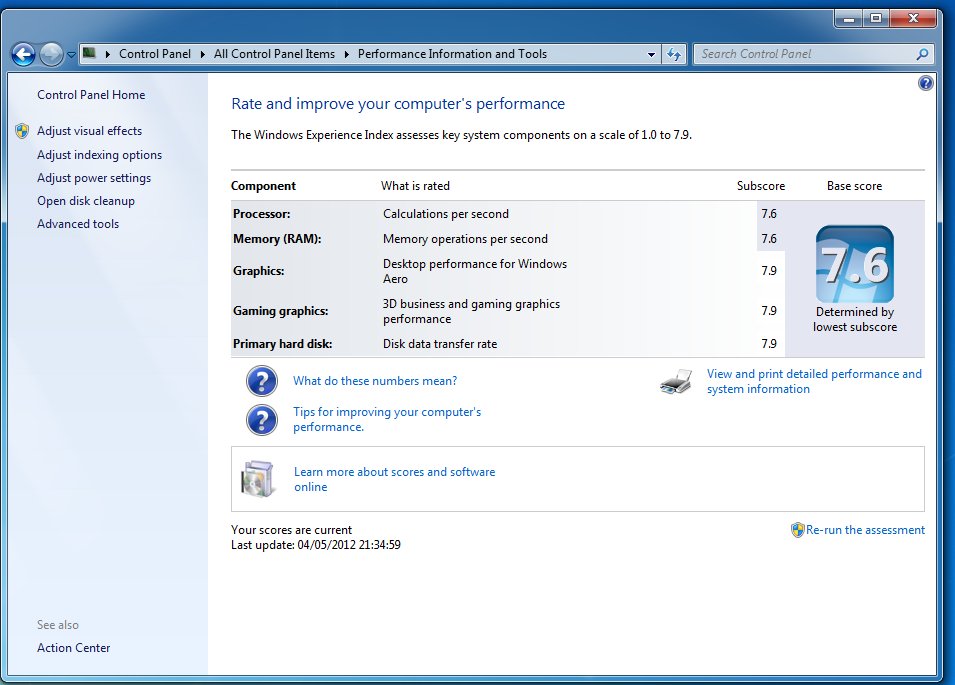Click the Last update timestamp text

[x=315, y=545]
